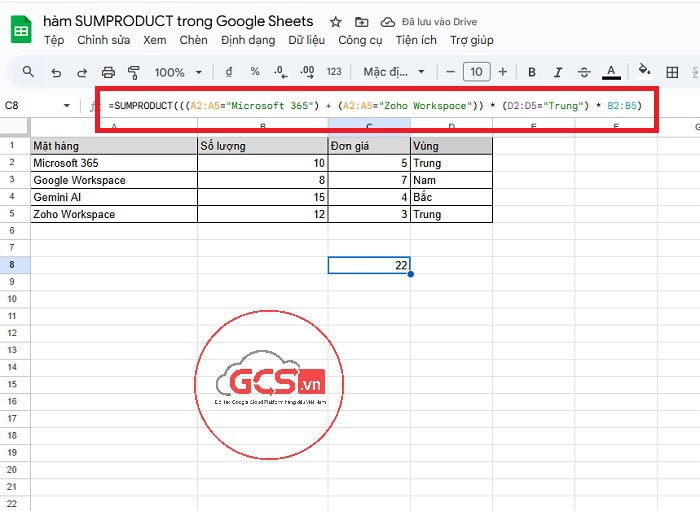Open the borders tool

[673, 72]
